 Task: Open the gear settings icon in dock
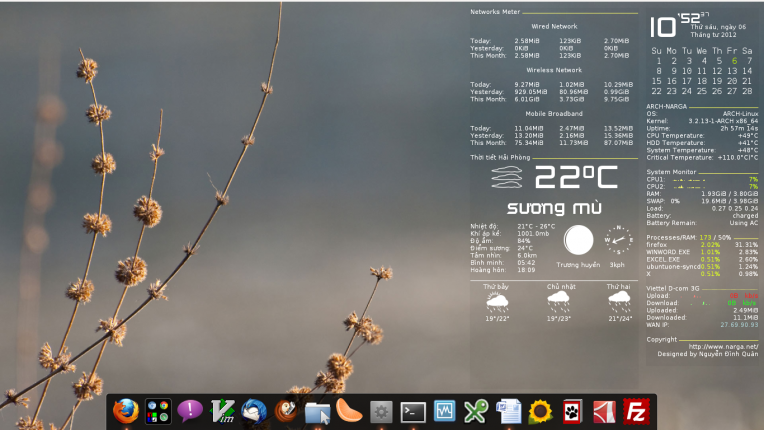pyautogui.click(x=381, y=411)
